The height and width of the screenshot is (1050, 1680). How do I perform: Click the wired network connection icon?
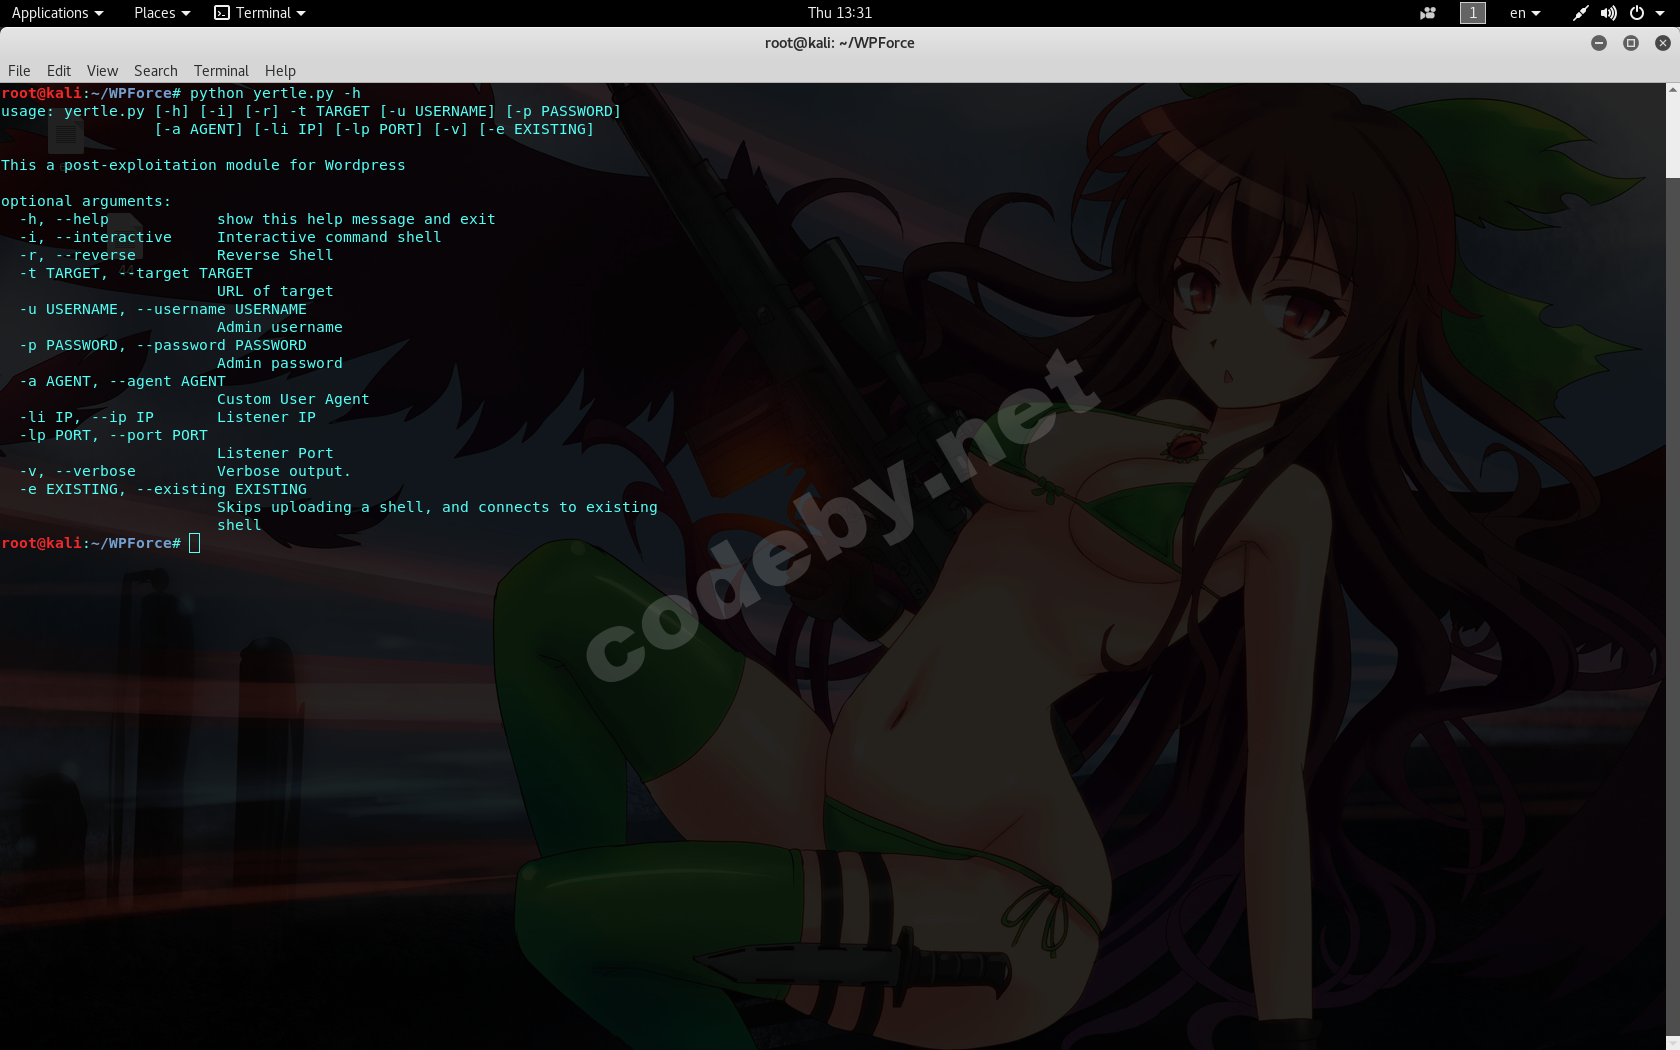(1580, 13)
